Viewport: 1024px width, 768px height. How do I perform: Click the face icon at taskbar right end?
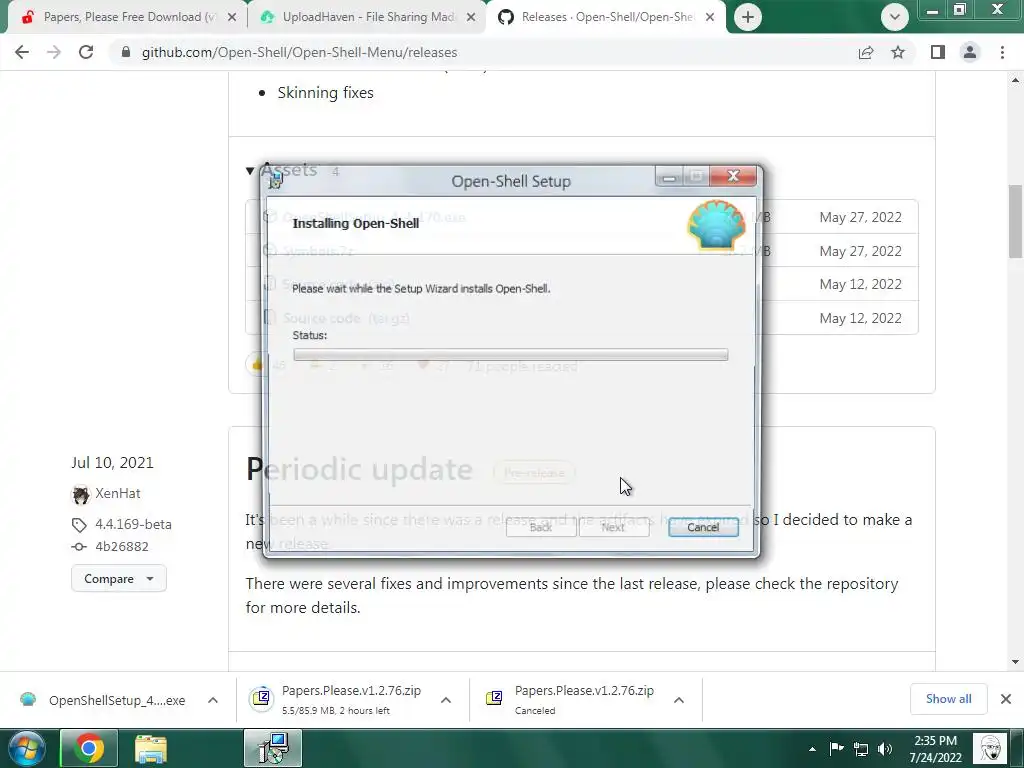click(991, 748)
